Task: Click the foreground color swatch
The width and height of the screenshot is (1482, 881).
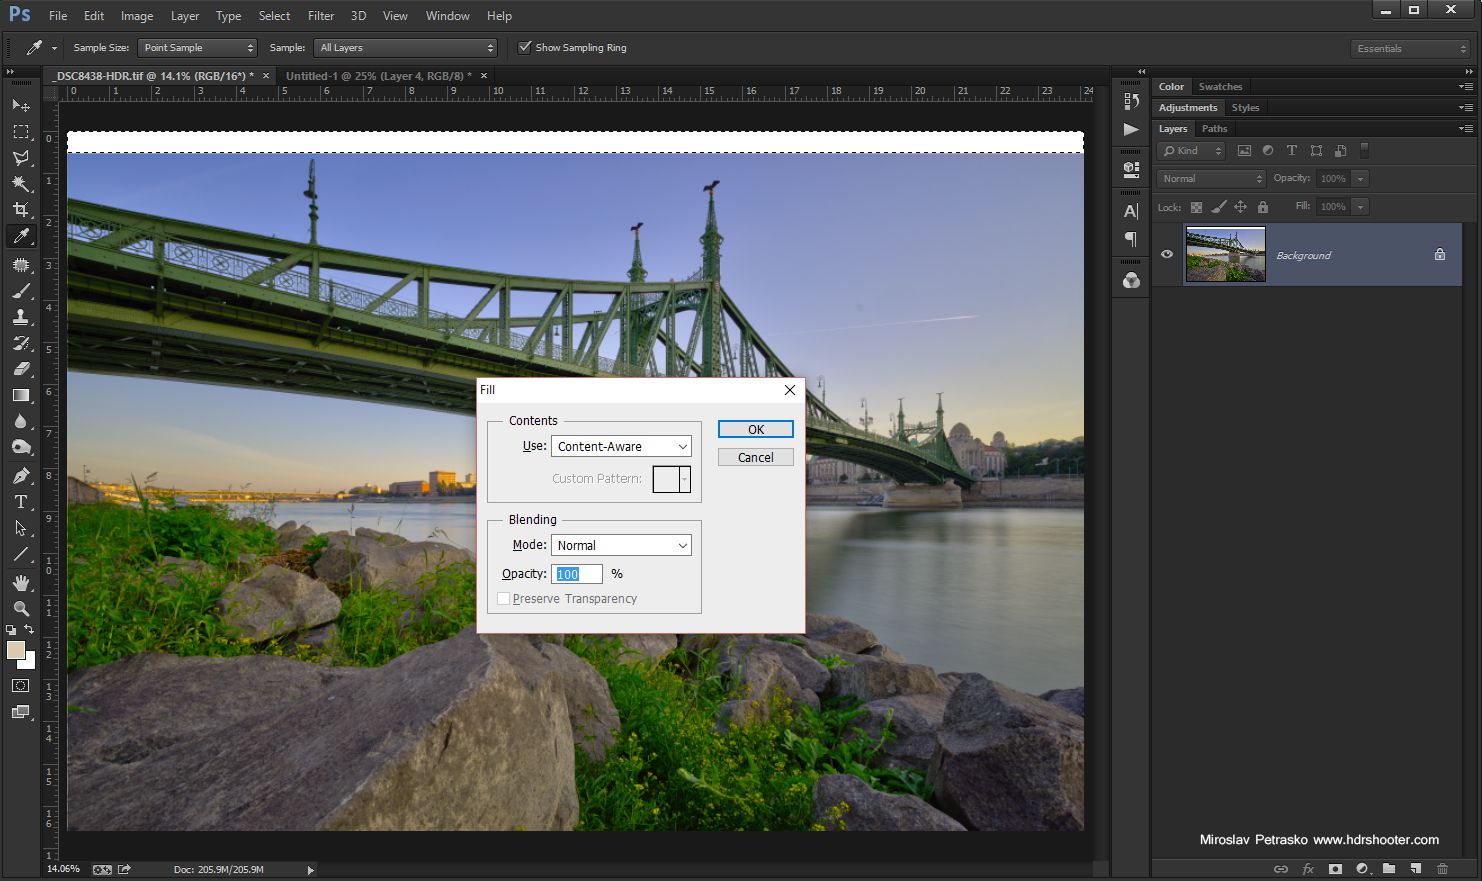Action: pyautogui.click(x=14, y=651)
